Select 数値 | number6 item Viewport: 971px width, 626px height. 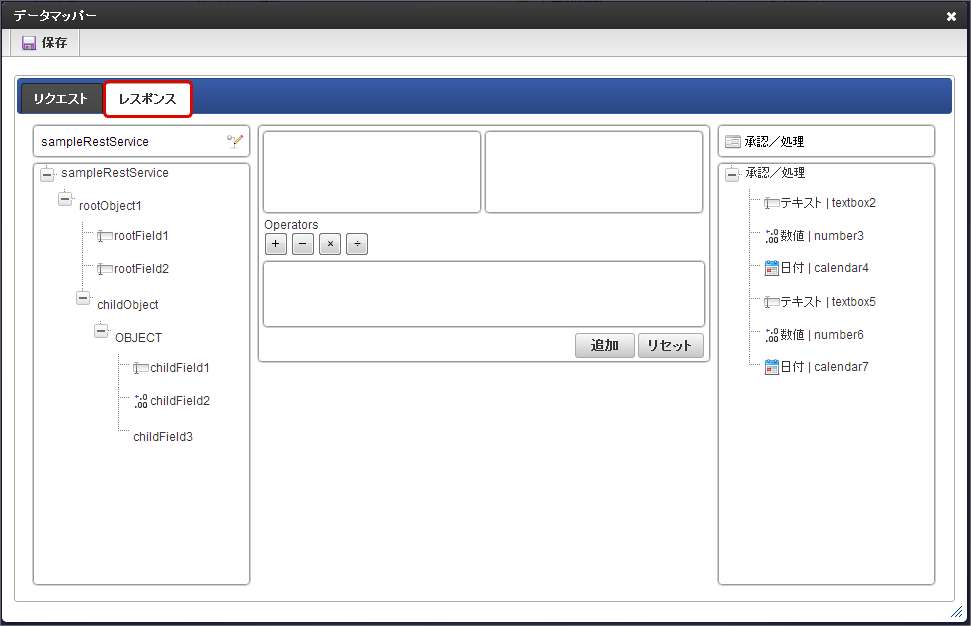(822, 335)
